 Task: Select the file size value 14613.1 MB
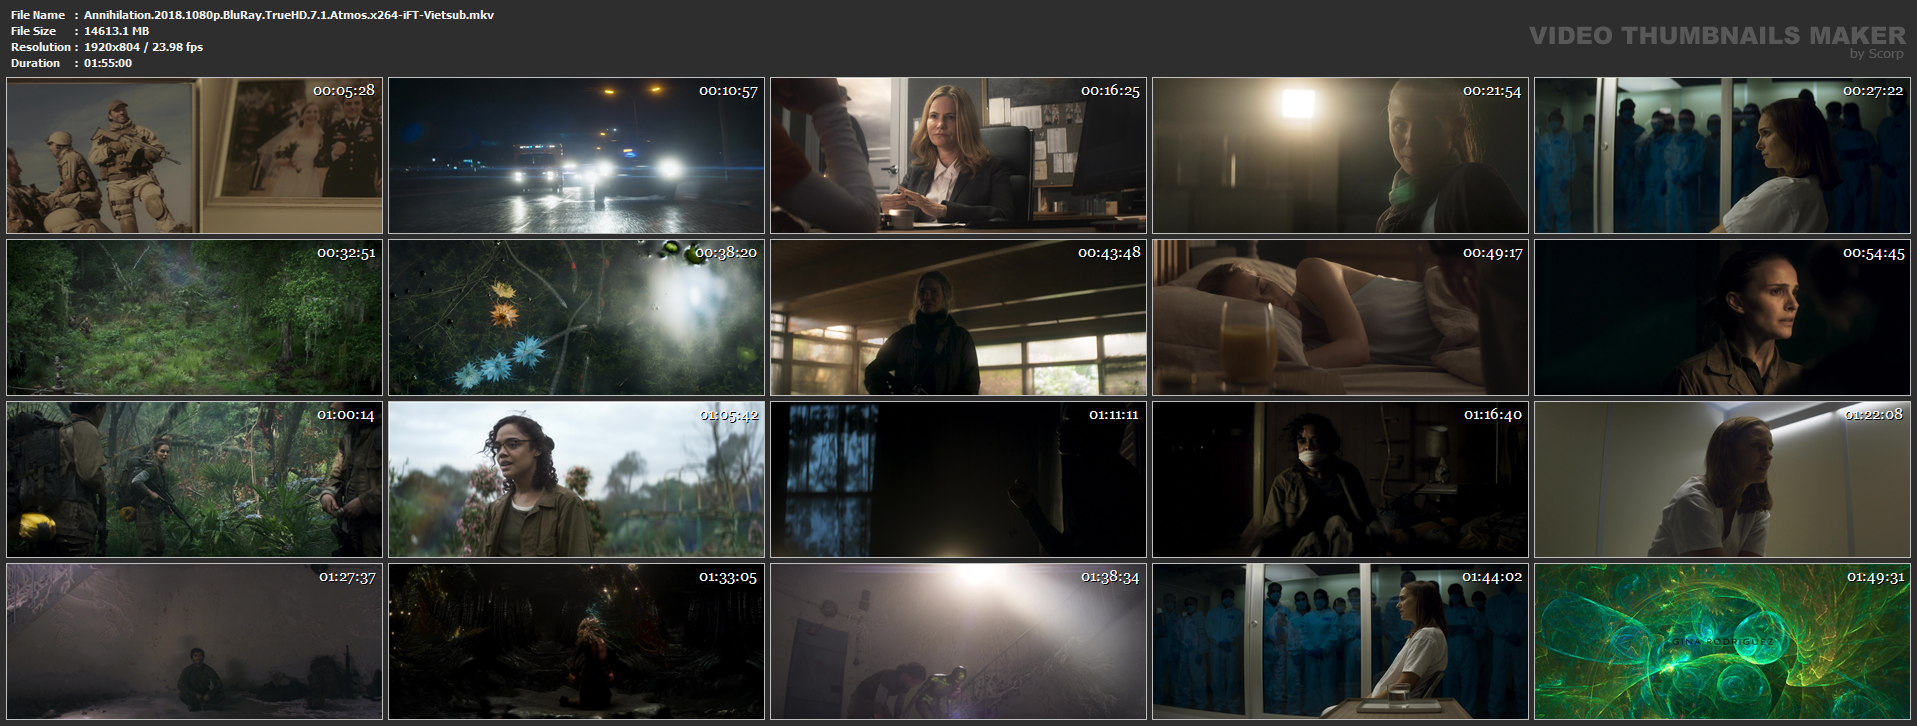[x=116, y=31]
